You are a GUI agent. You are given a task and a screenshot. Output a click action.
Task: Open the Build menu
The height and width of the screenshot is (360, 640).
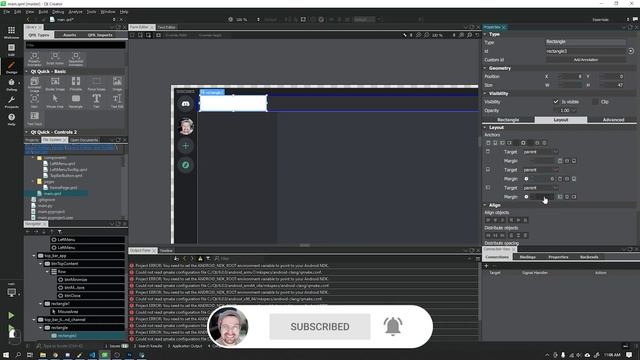click(43, 12)
